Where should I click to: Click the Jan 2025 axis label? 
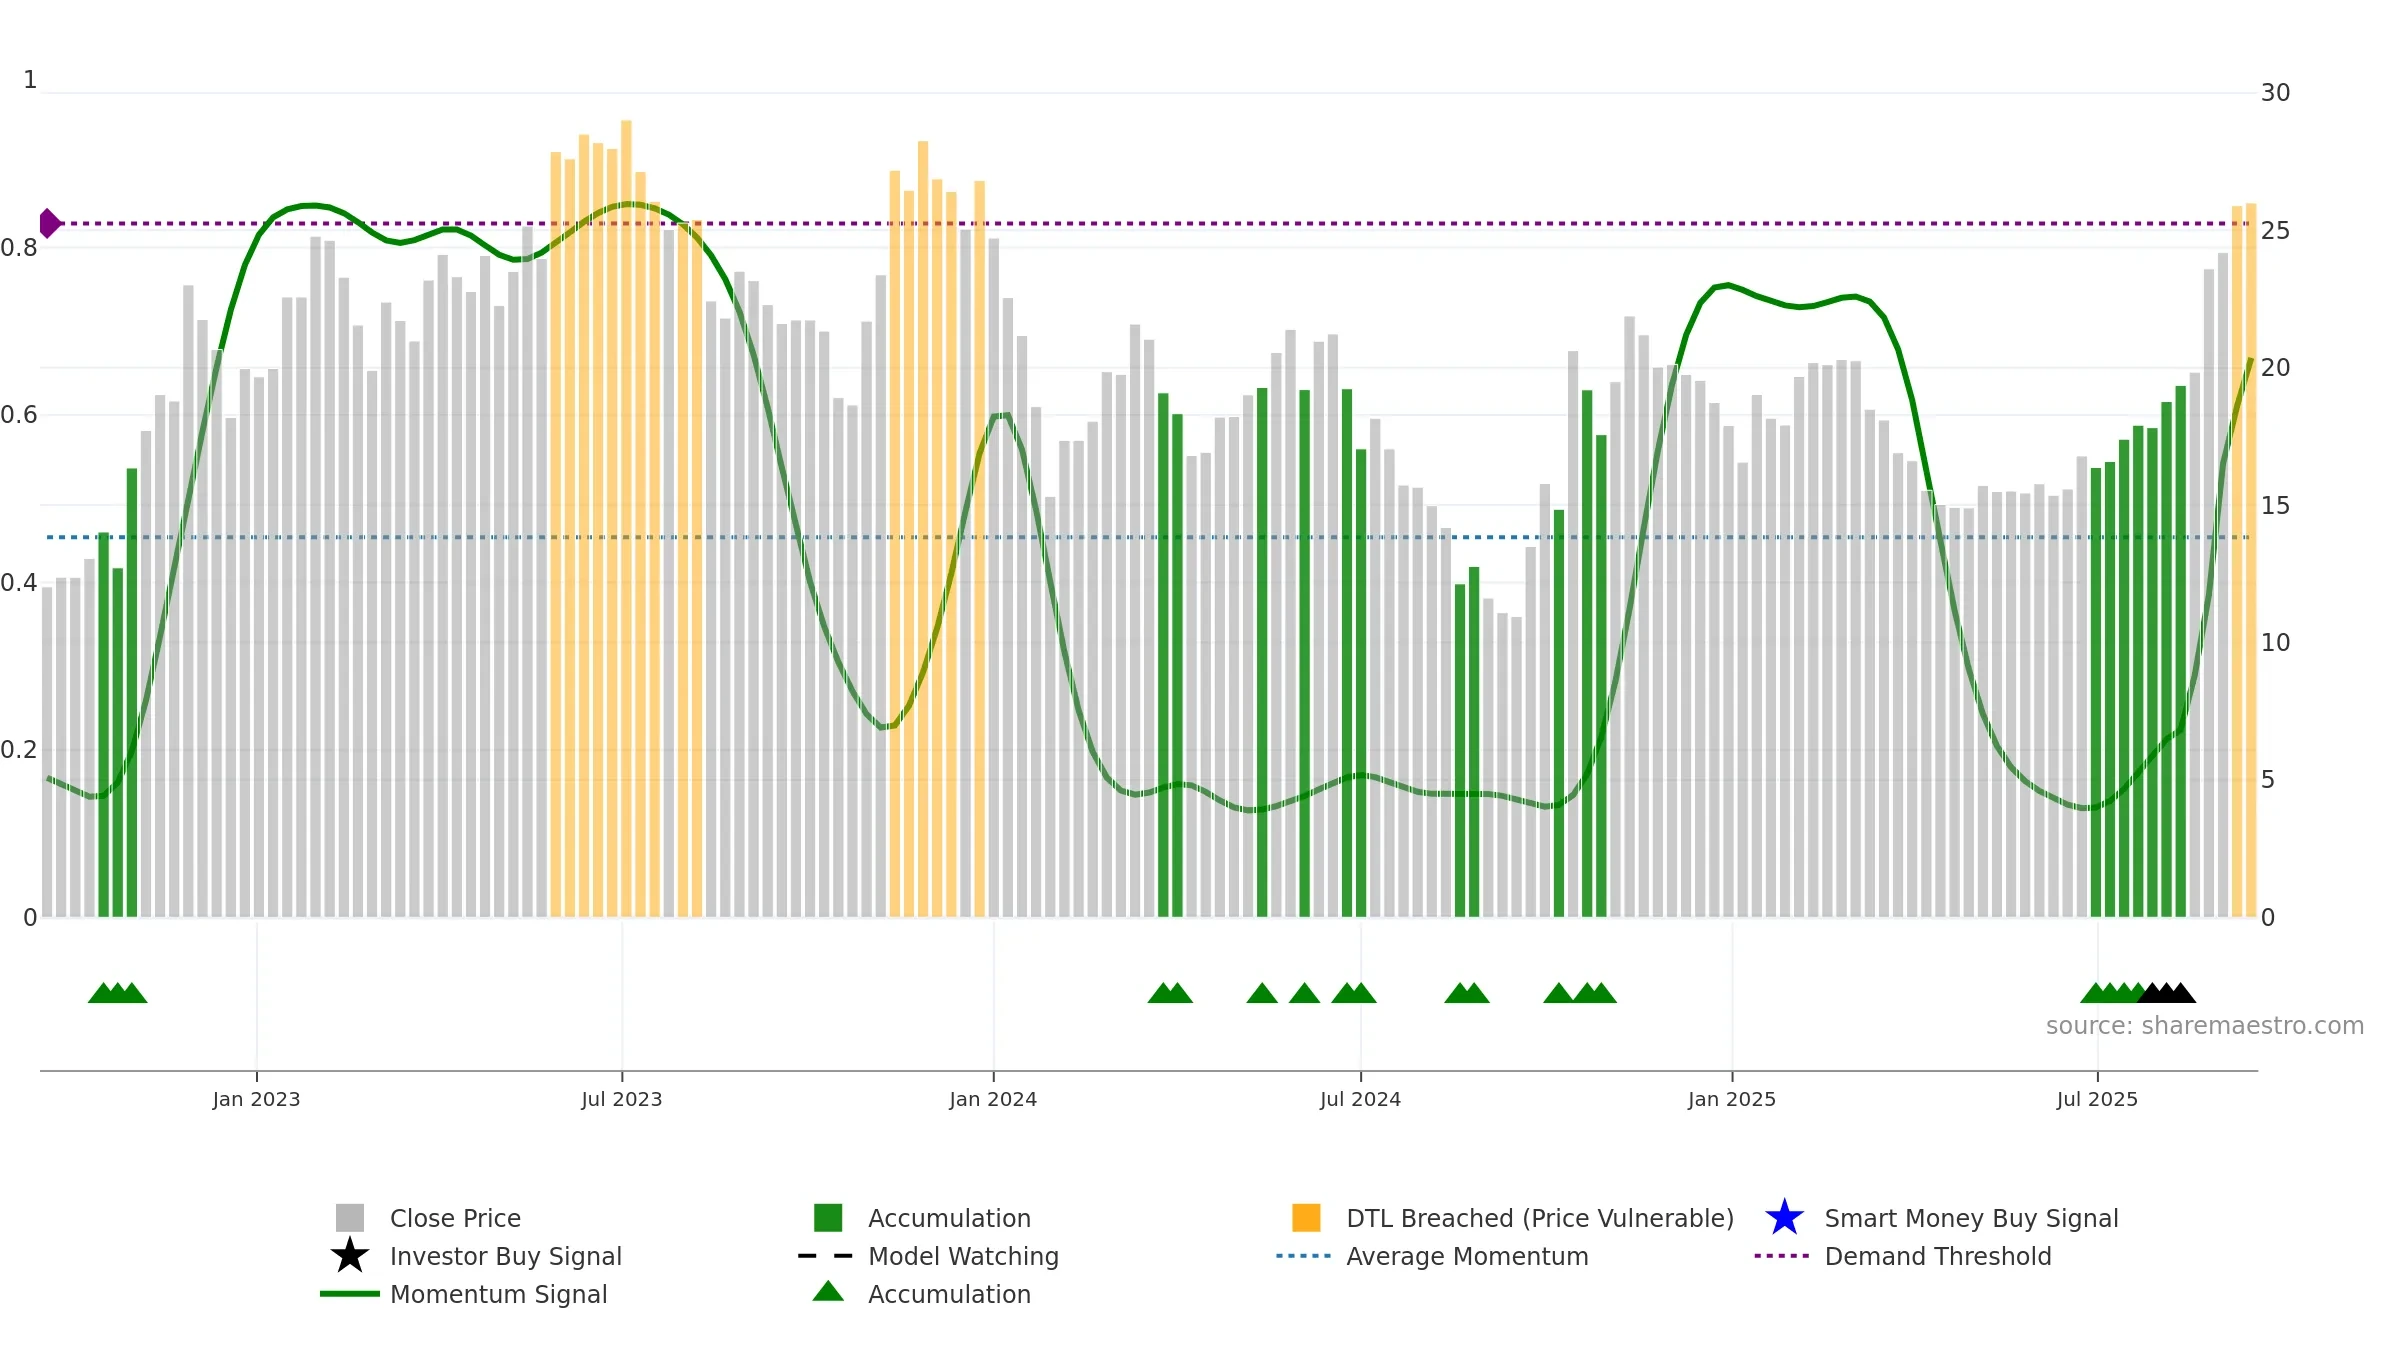click(x=1732, y=1099)
